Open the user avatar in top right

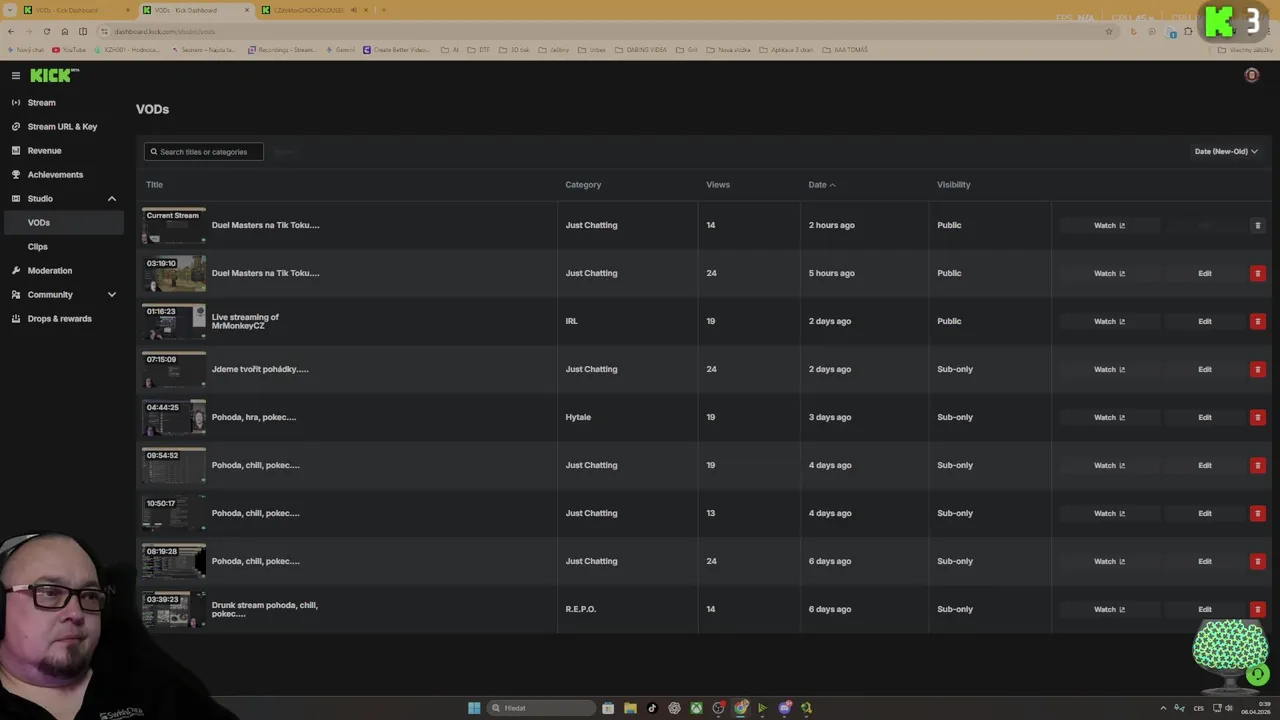coord(1251,75)
